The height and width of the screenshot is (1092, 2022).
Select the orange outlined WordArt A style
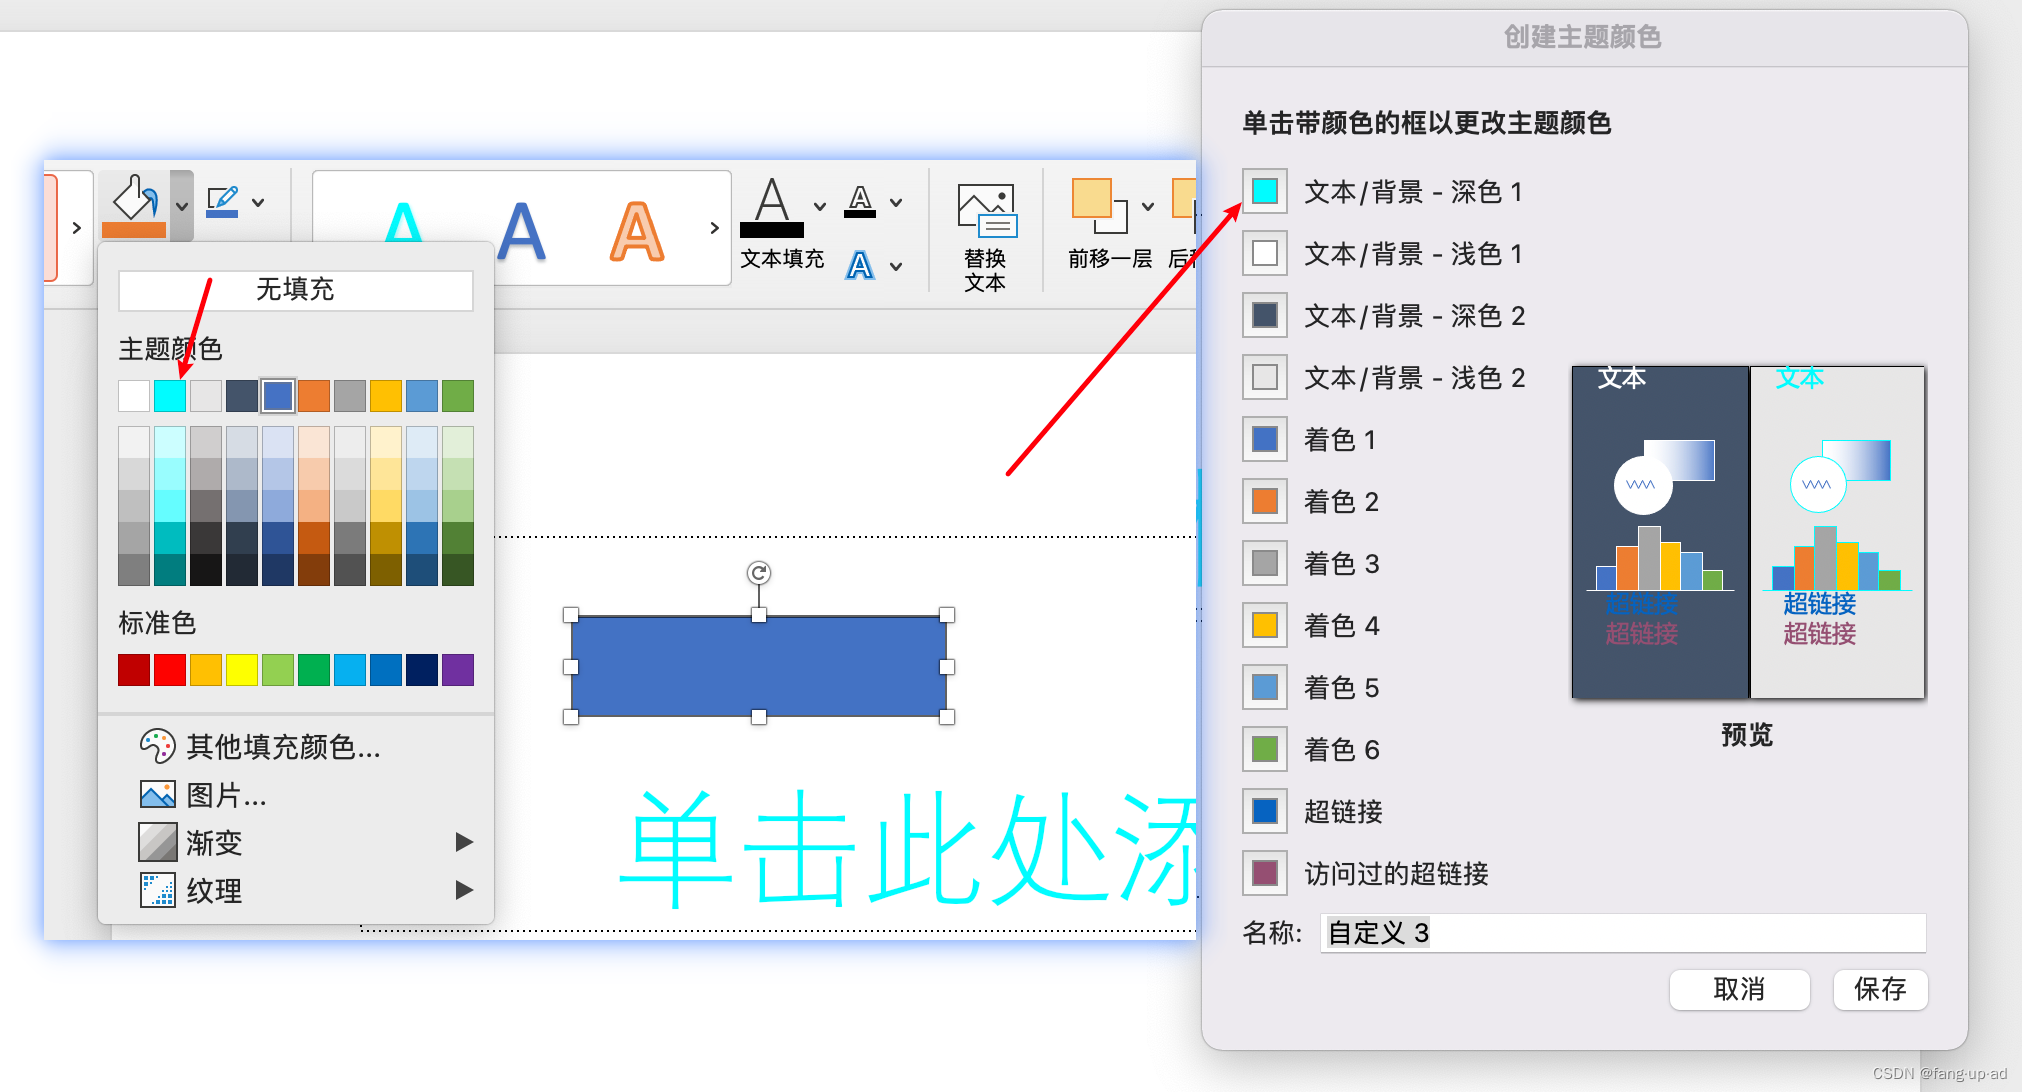pos(636,232)
